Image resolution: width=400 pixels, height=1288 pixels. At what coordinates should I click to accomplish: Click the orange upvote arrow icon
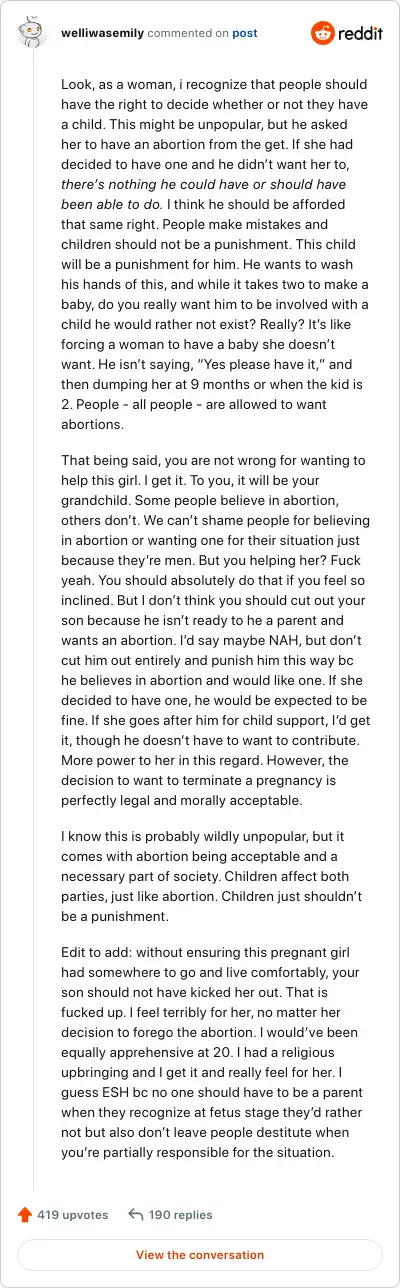click(25, 1215)
